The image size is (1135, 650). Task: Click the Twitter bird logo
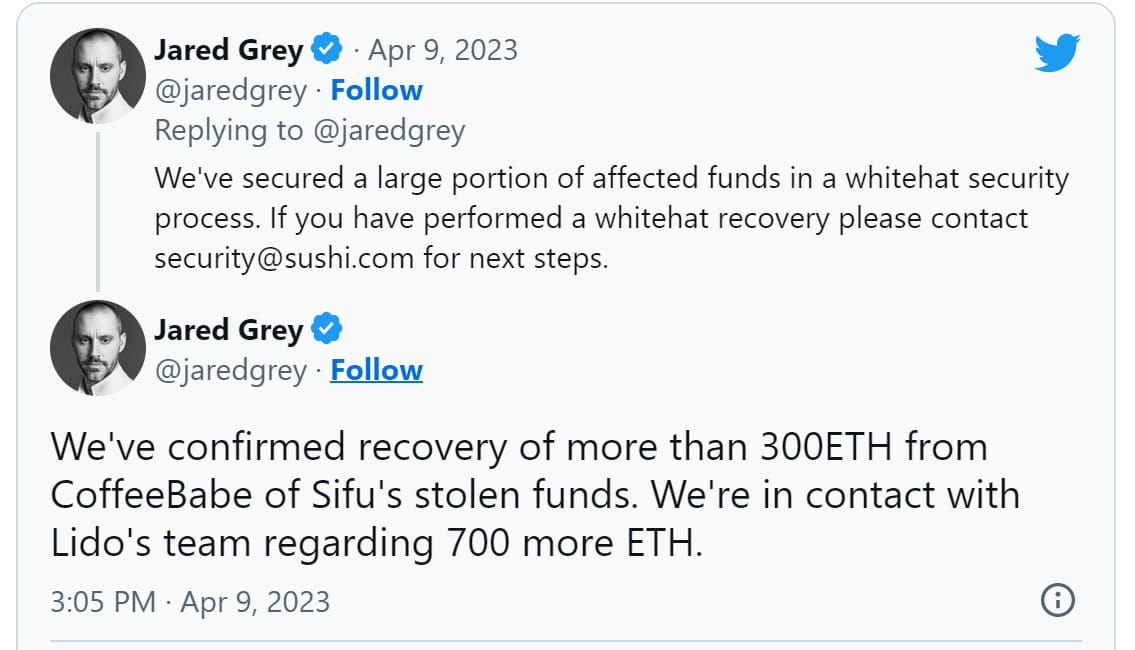(1057, 51)
